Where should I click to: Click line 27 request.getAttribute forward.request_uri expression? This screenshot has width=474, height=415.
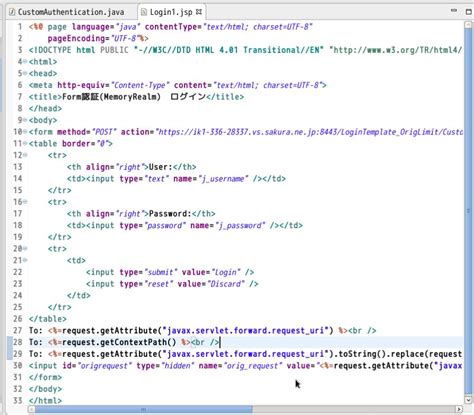point(198,330)
